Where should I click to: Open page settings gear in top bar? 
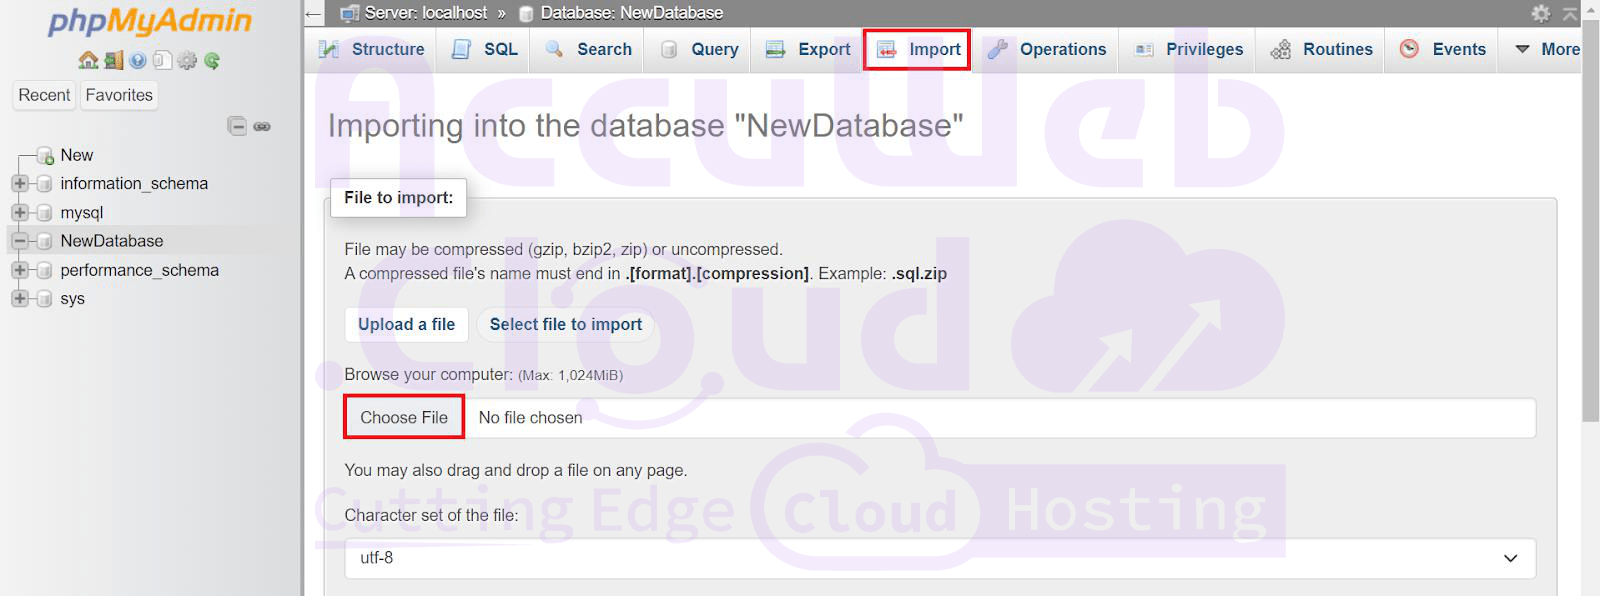(1541, 13)
